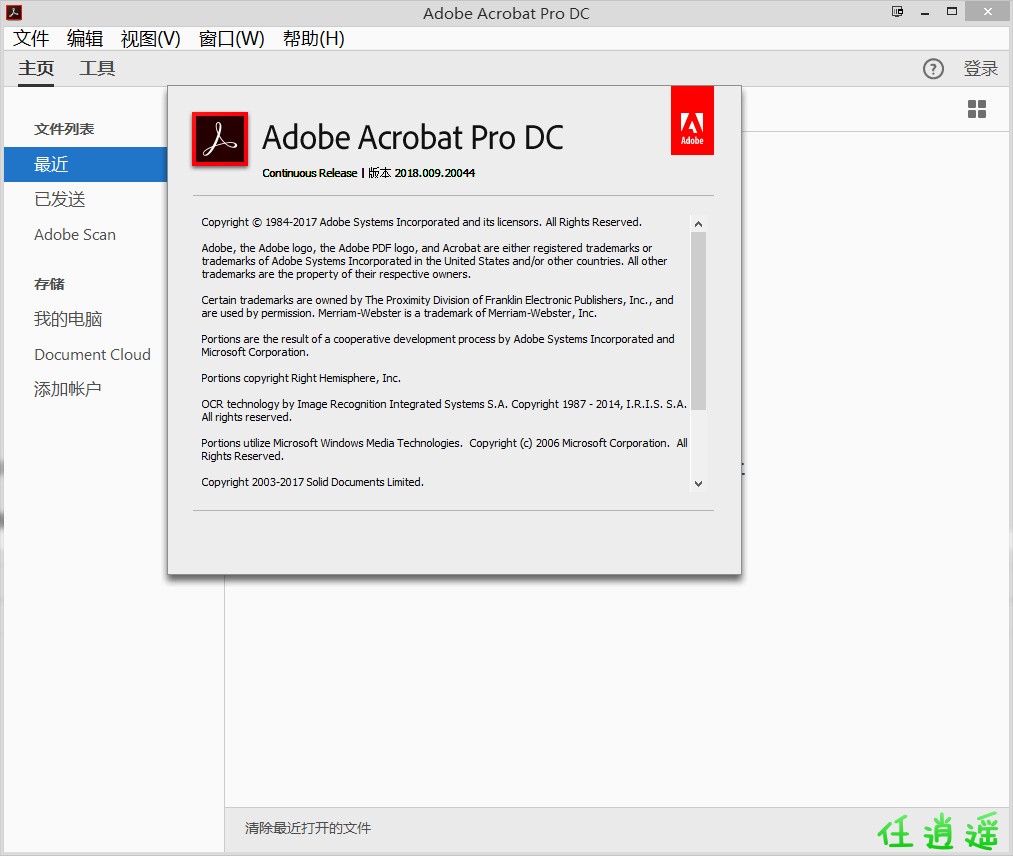This screenshot has width=1013, height=856.
Task: Click the red Adobe logo badge
Action: pos(692,121)
